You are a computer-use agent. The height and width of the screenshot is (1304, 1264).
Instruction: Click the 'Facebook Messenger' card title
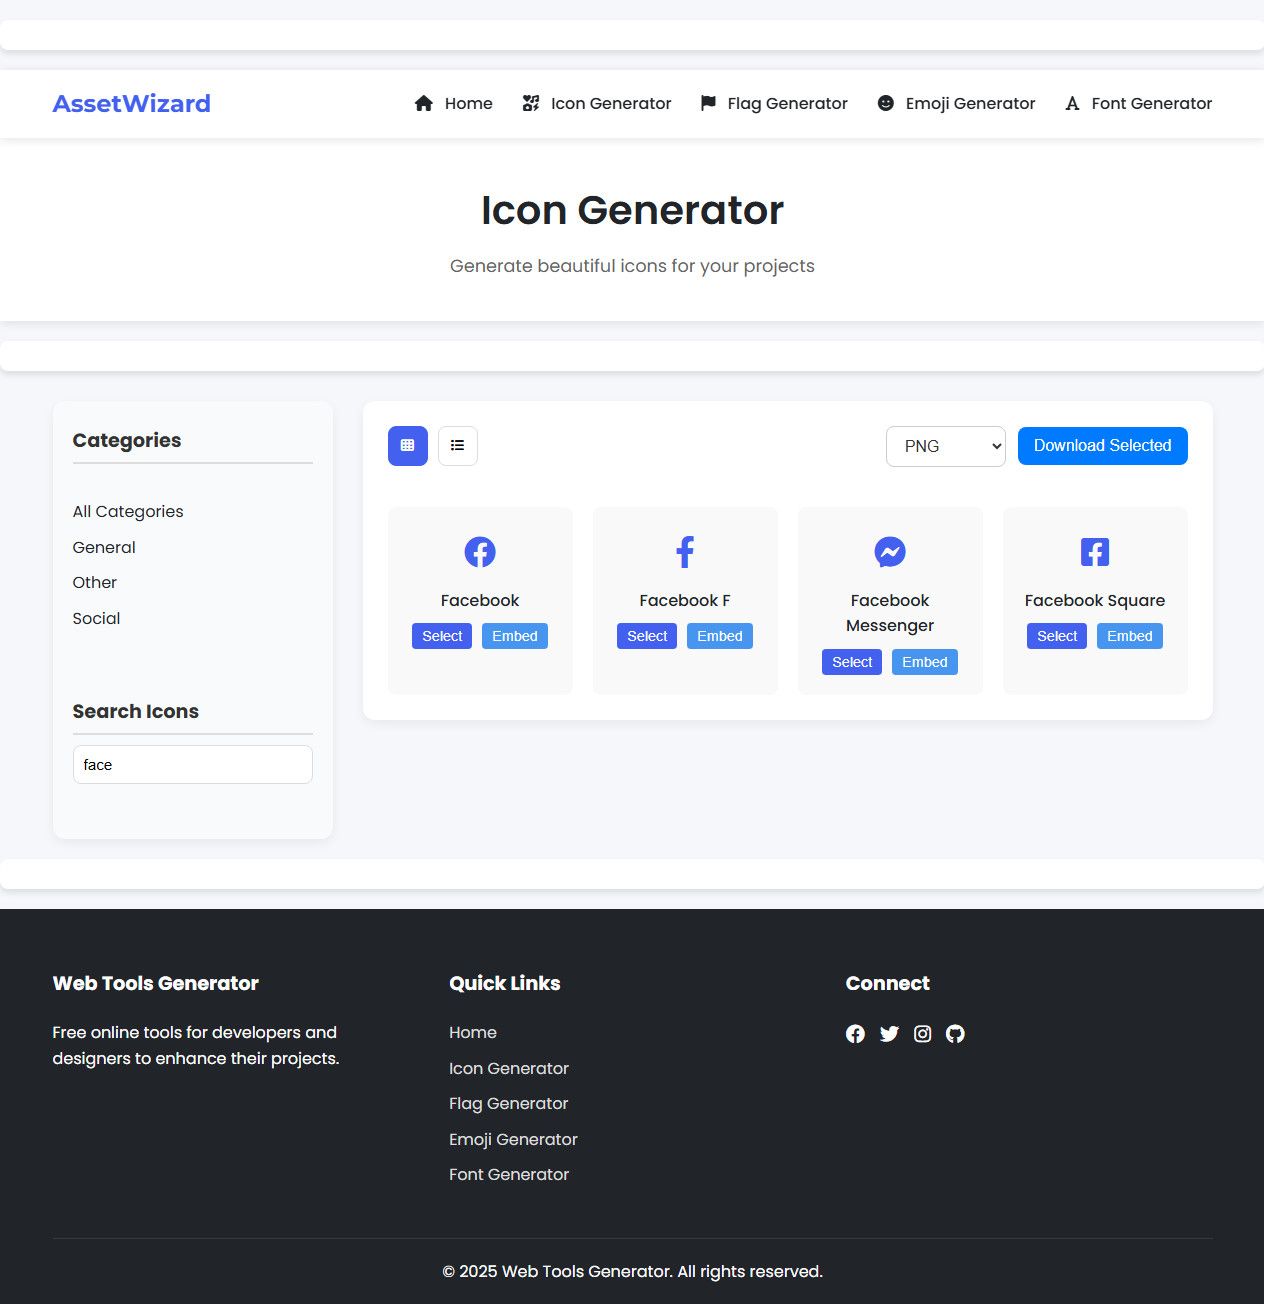click(x=890, y=613)
